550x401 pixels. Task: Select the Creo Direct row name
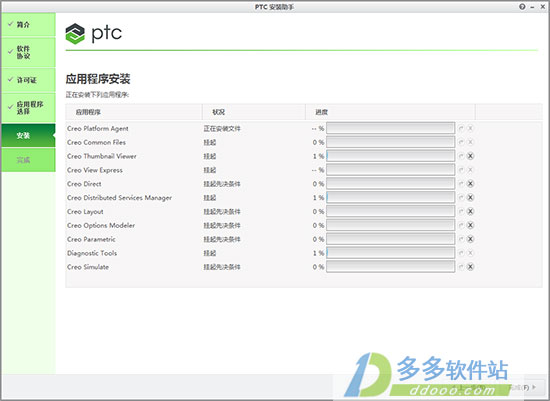[84, 184]
